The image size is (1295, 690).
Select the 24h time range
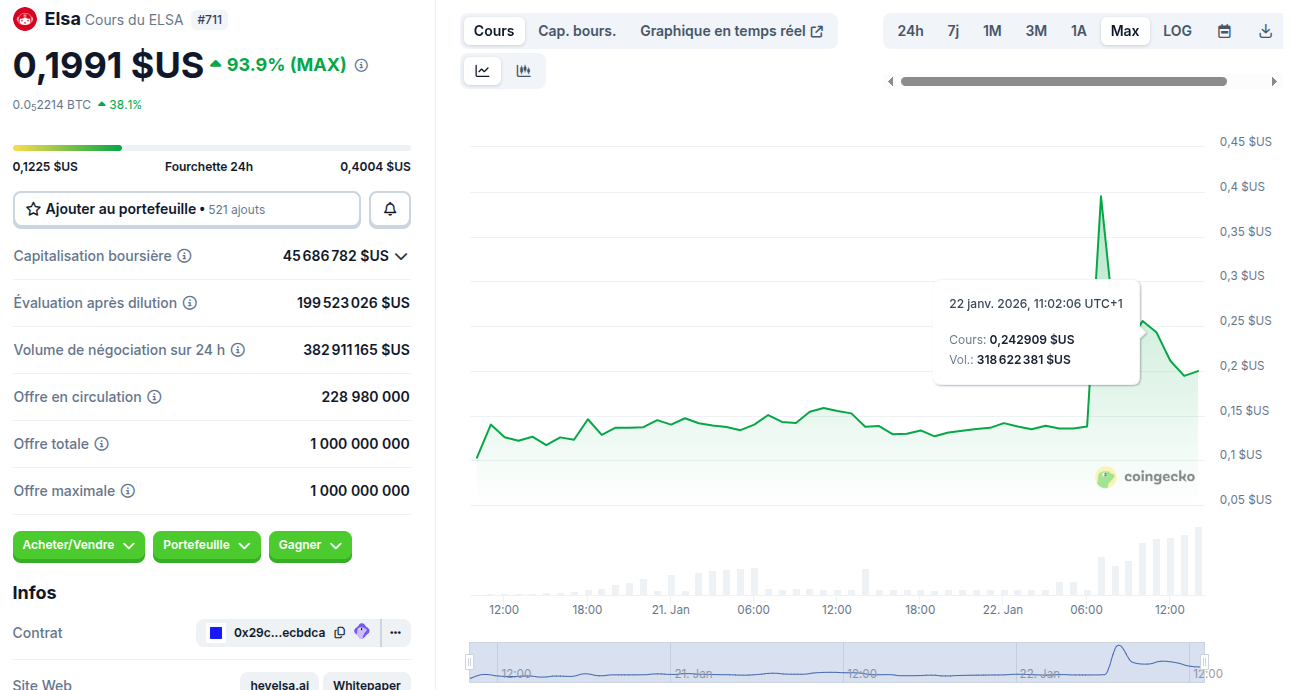910,31
